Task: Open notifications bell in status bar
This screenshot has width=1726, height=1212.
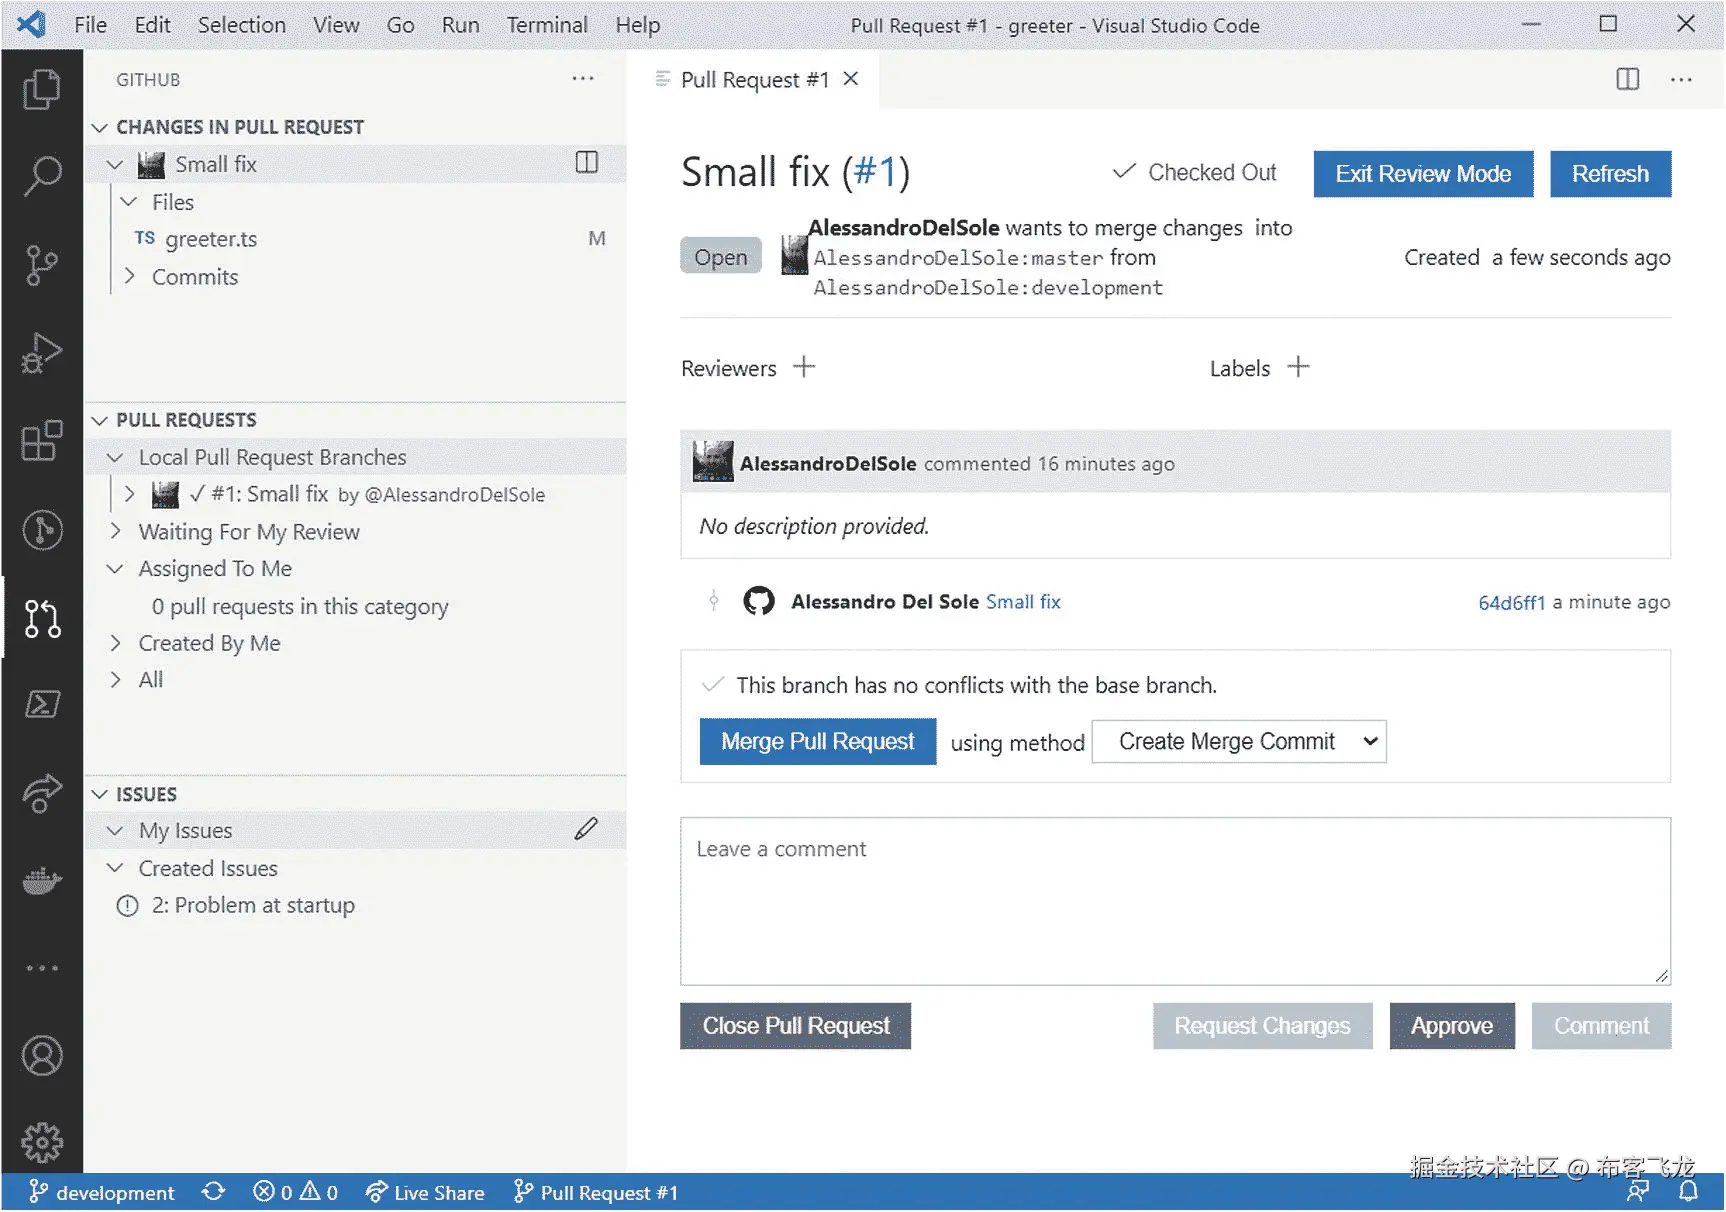Action: click(1688, 1192)
